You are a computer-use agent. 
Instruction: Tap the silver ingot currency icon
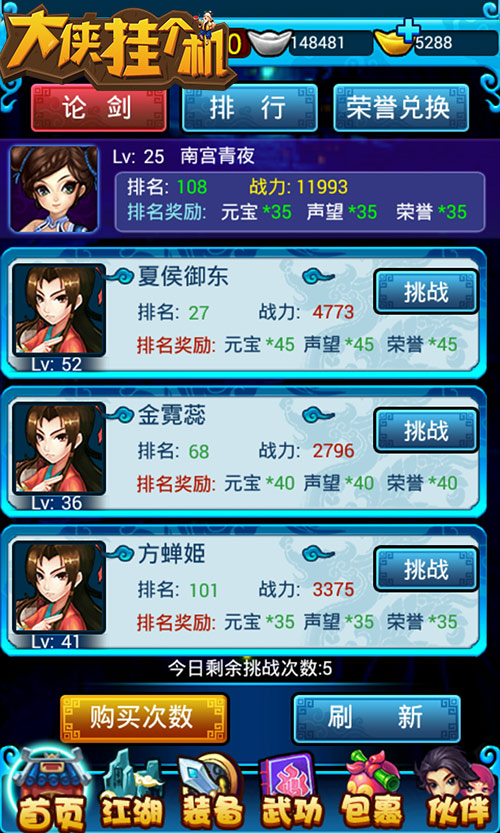(269, 42)
